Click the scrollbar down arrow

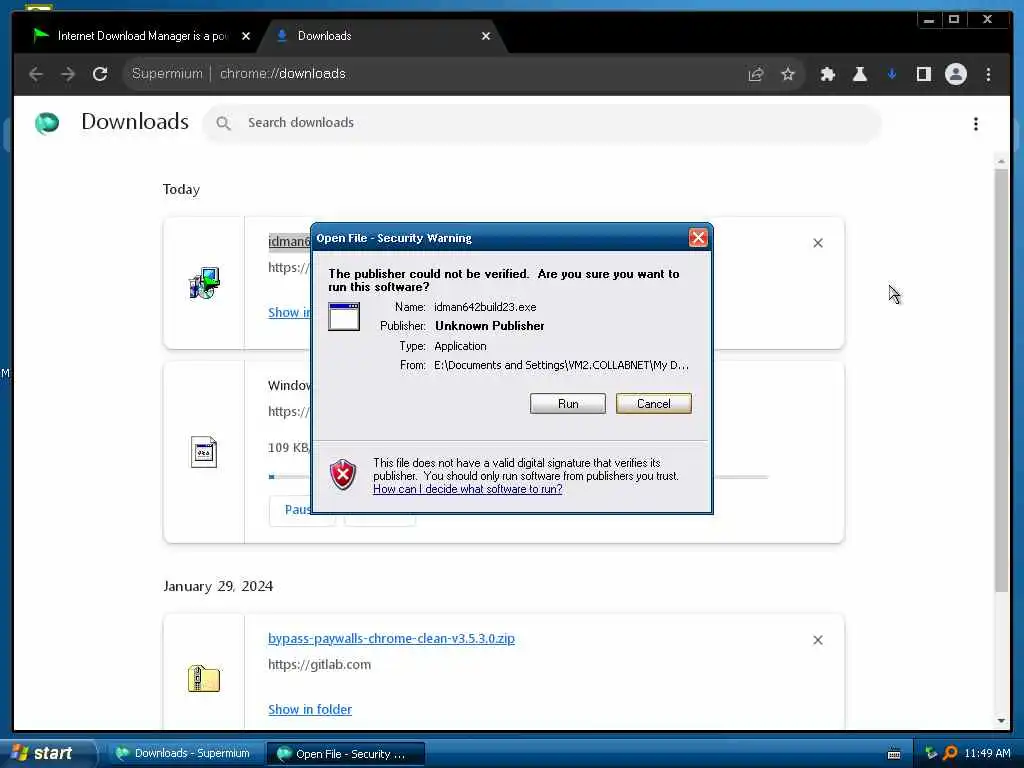click(x=1001, y=721)
